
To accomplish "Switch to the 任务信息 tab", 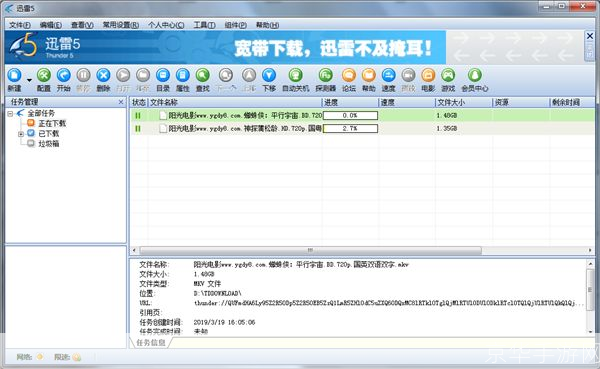I will tap(151, 343).
